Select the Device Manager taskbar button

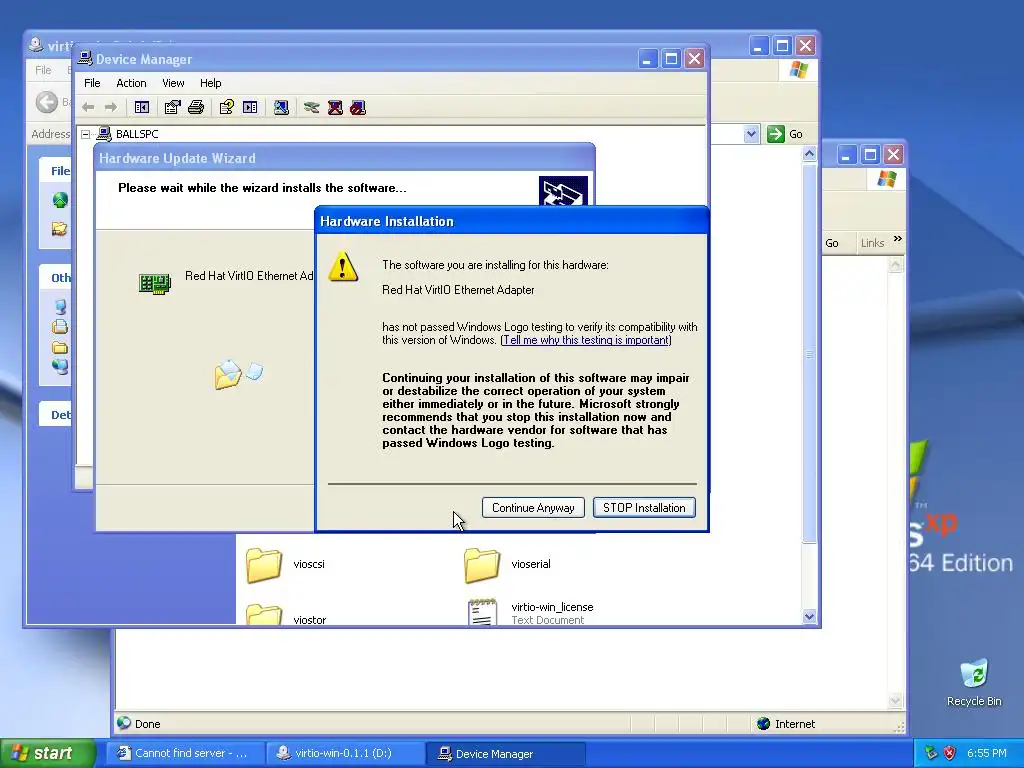tap(504, 753)
